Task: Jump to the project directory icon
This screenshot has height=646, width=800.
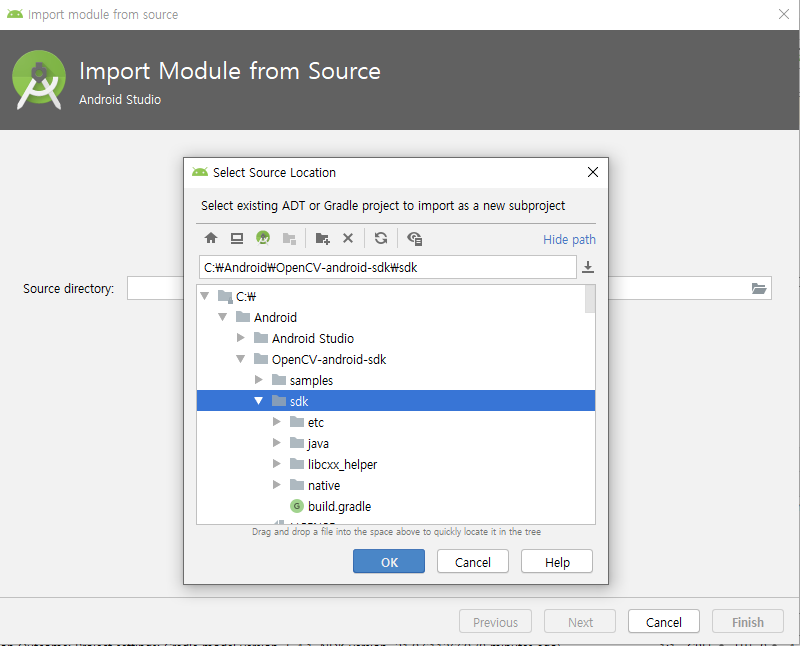Action: [x=263, y=238]
